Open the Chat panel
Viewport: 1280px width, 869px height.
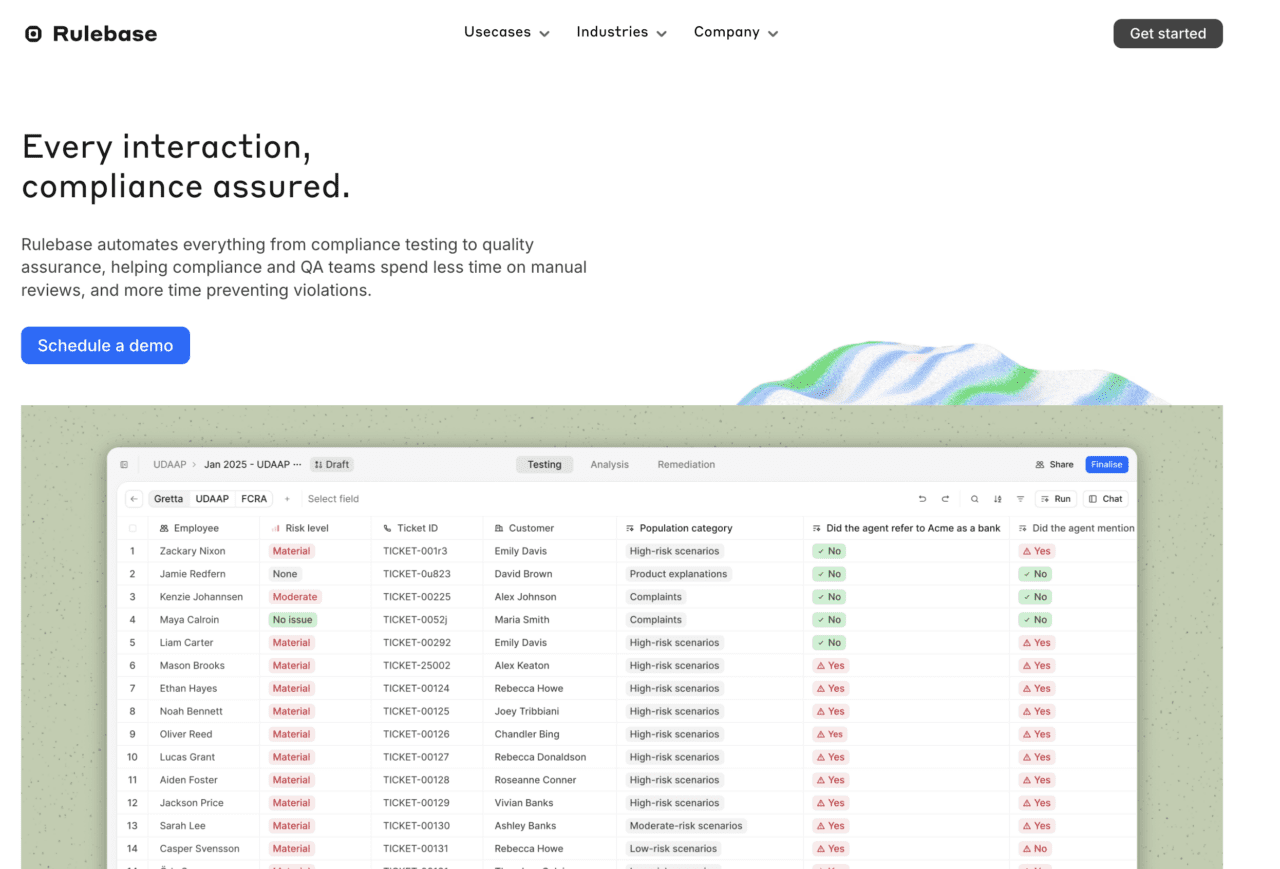coord(1106,498)
